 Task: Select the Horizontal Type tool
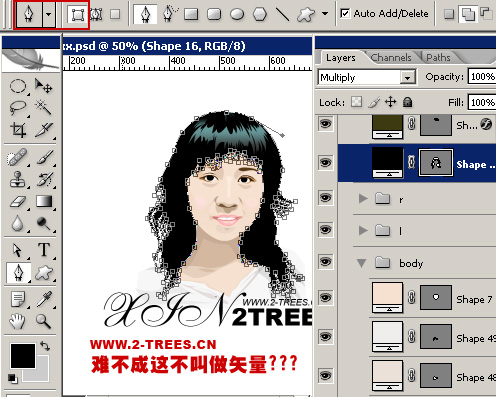[44, 250]
